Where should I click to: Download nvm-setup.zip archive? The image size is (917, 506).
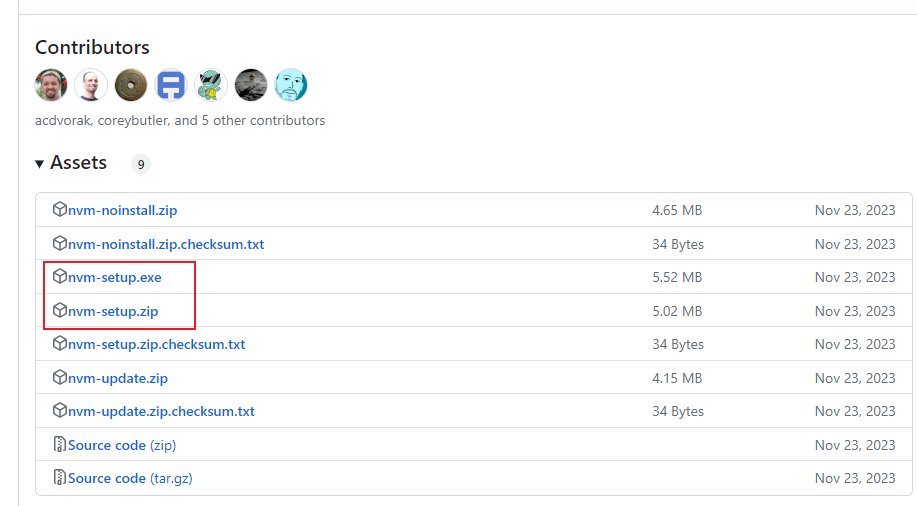coord(113,311)
